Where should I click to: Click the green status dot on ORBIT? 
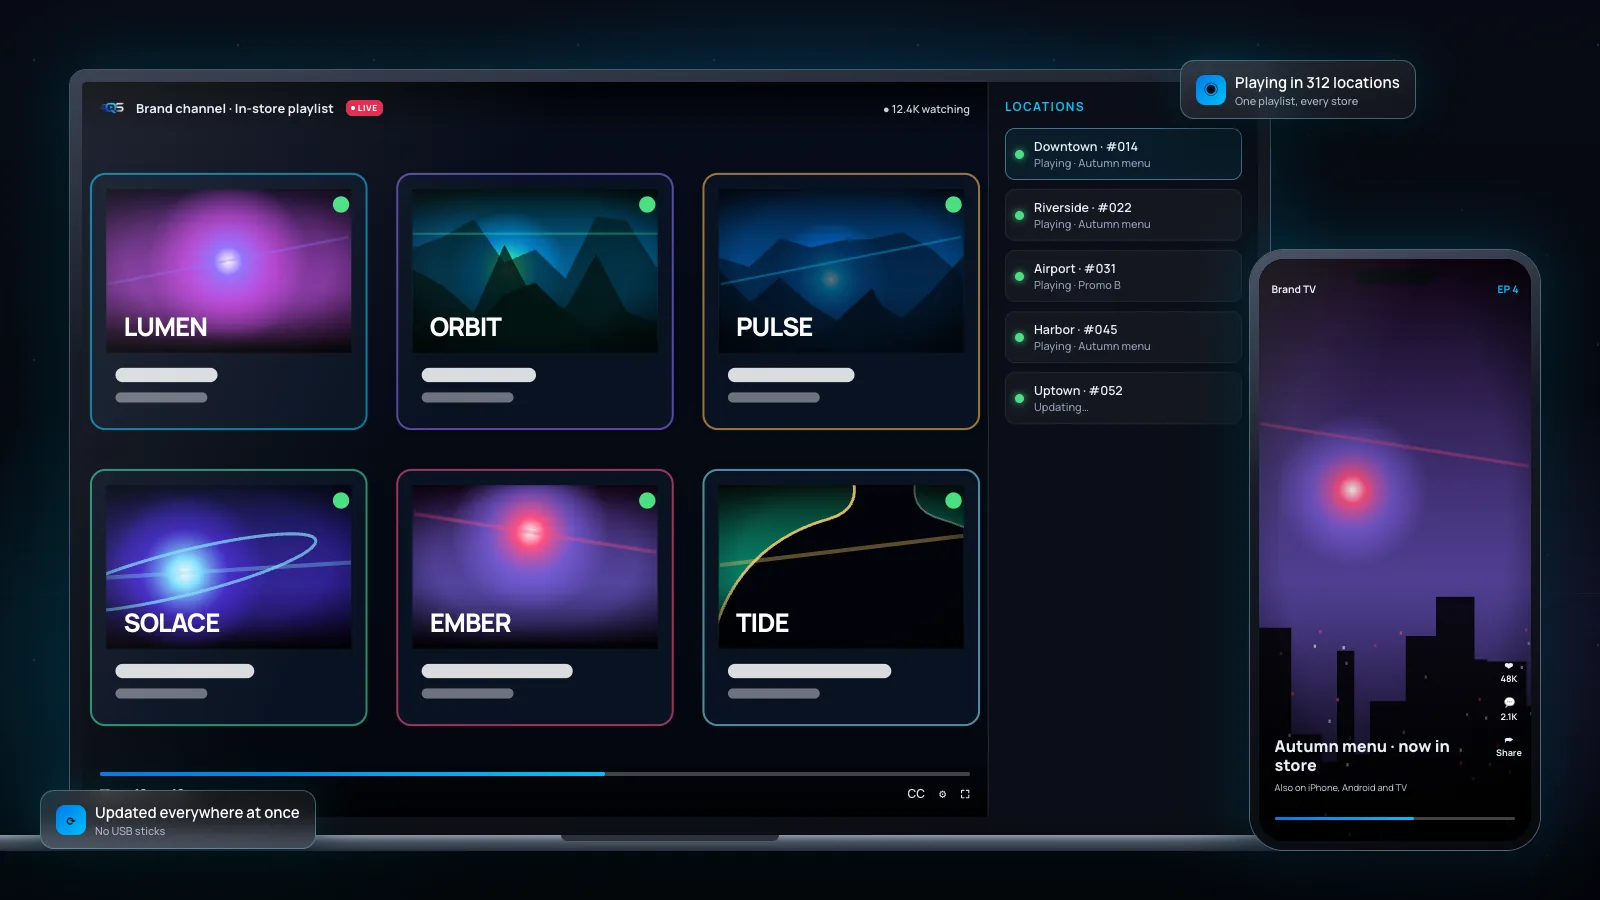click(x=647, y=204)
